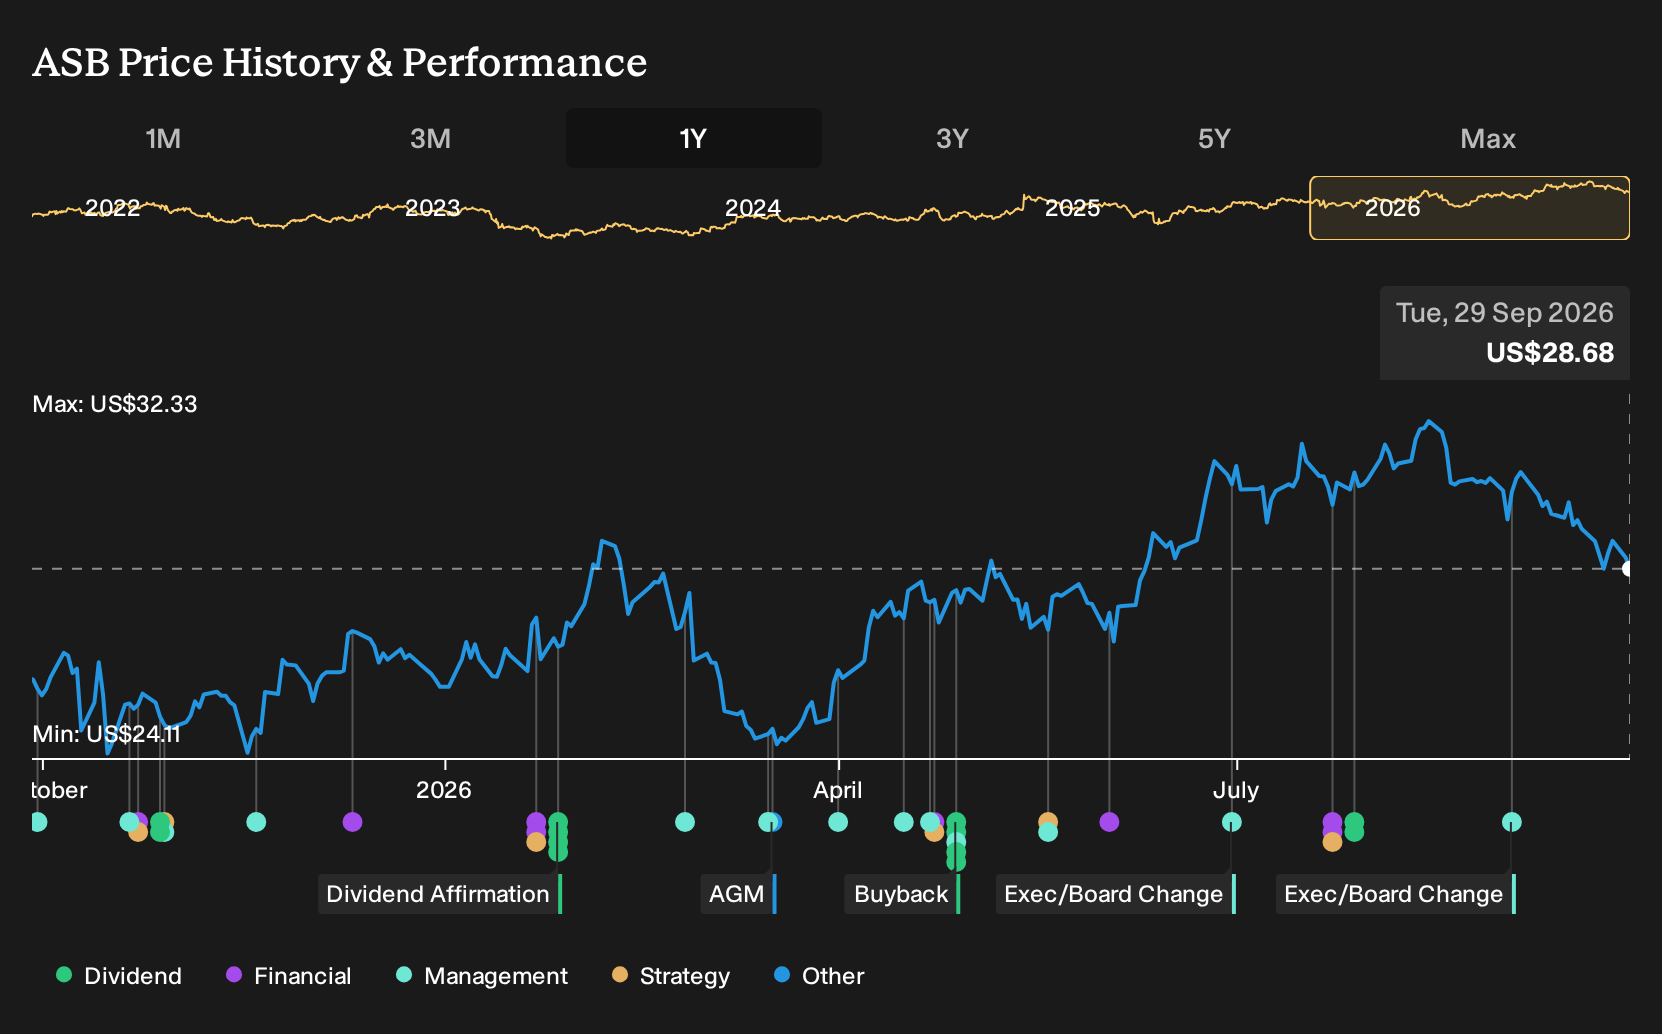The image size is (1662, 1034).
Task: Click the 'Max: US$32.33' label
Action: (x=115, y=404)
